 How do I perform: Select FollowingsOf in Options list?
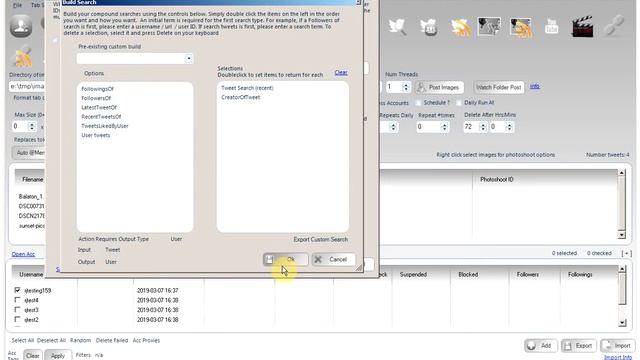point(97,89)
